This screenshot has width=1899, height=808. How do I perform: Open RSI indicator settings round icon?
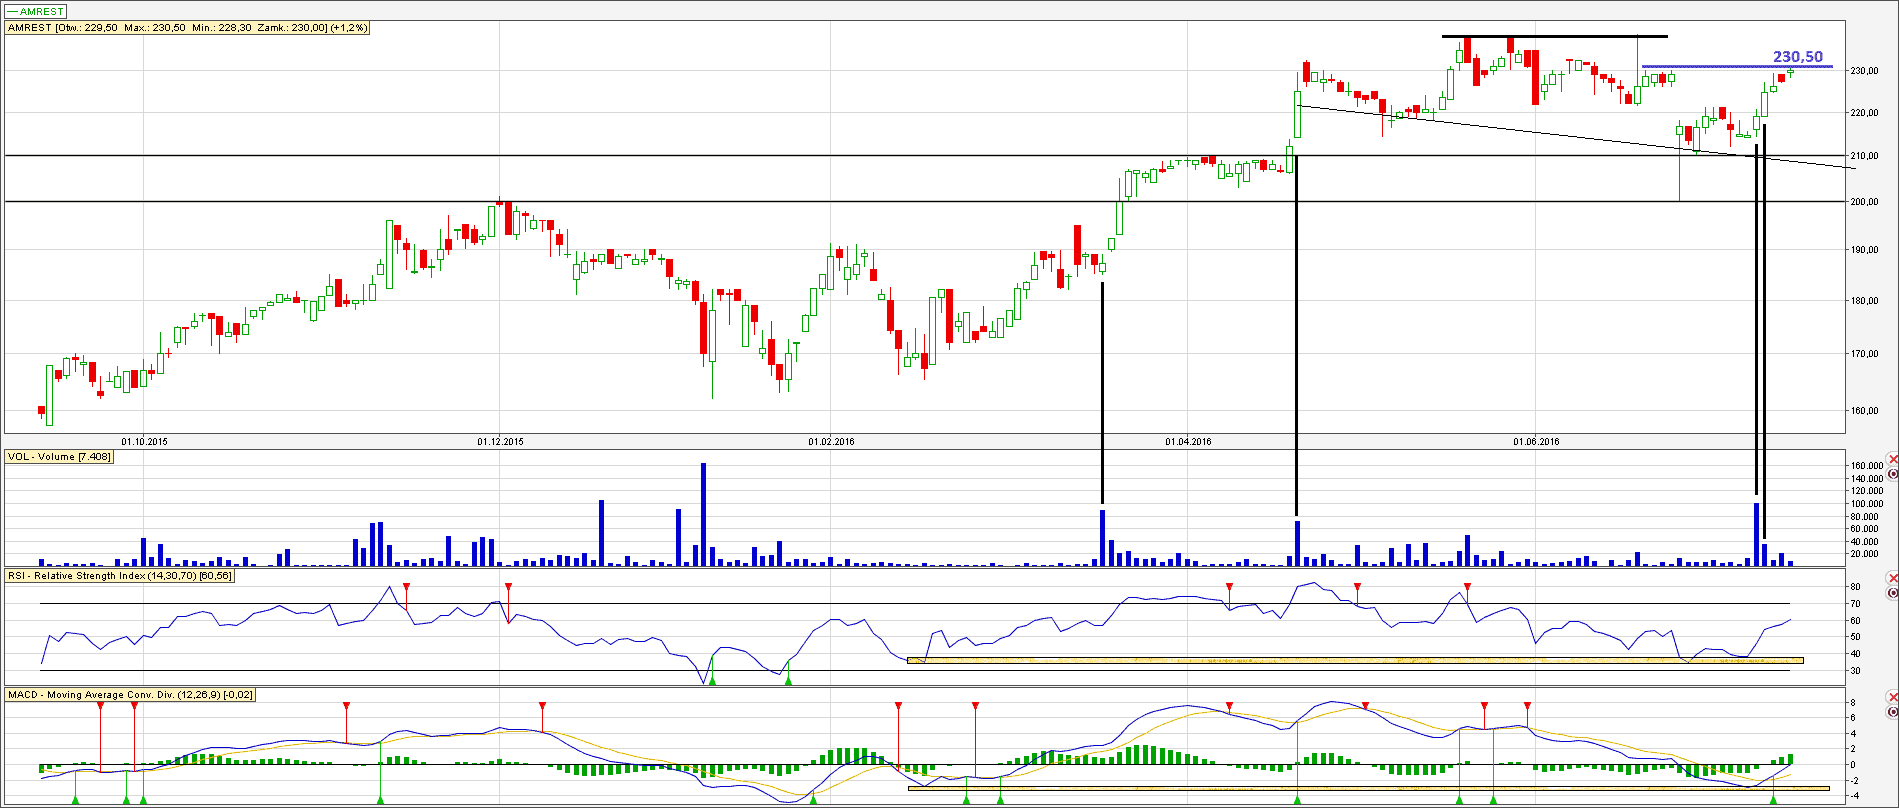pyautogui.click(x=1892, y=594)
